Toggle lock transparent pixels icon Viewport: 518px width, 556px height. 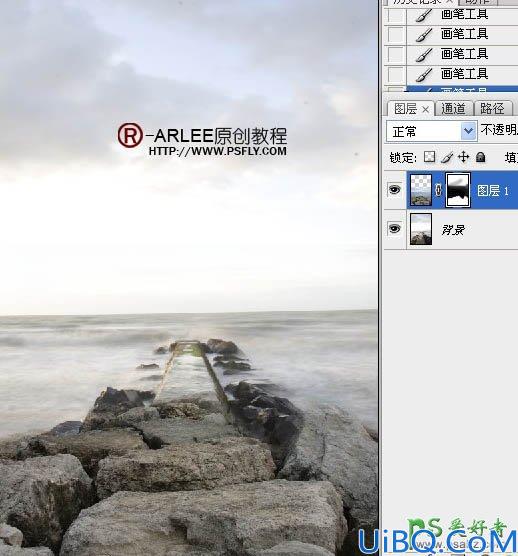pos(429,157)
